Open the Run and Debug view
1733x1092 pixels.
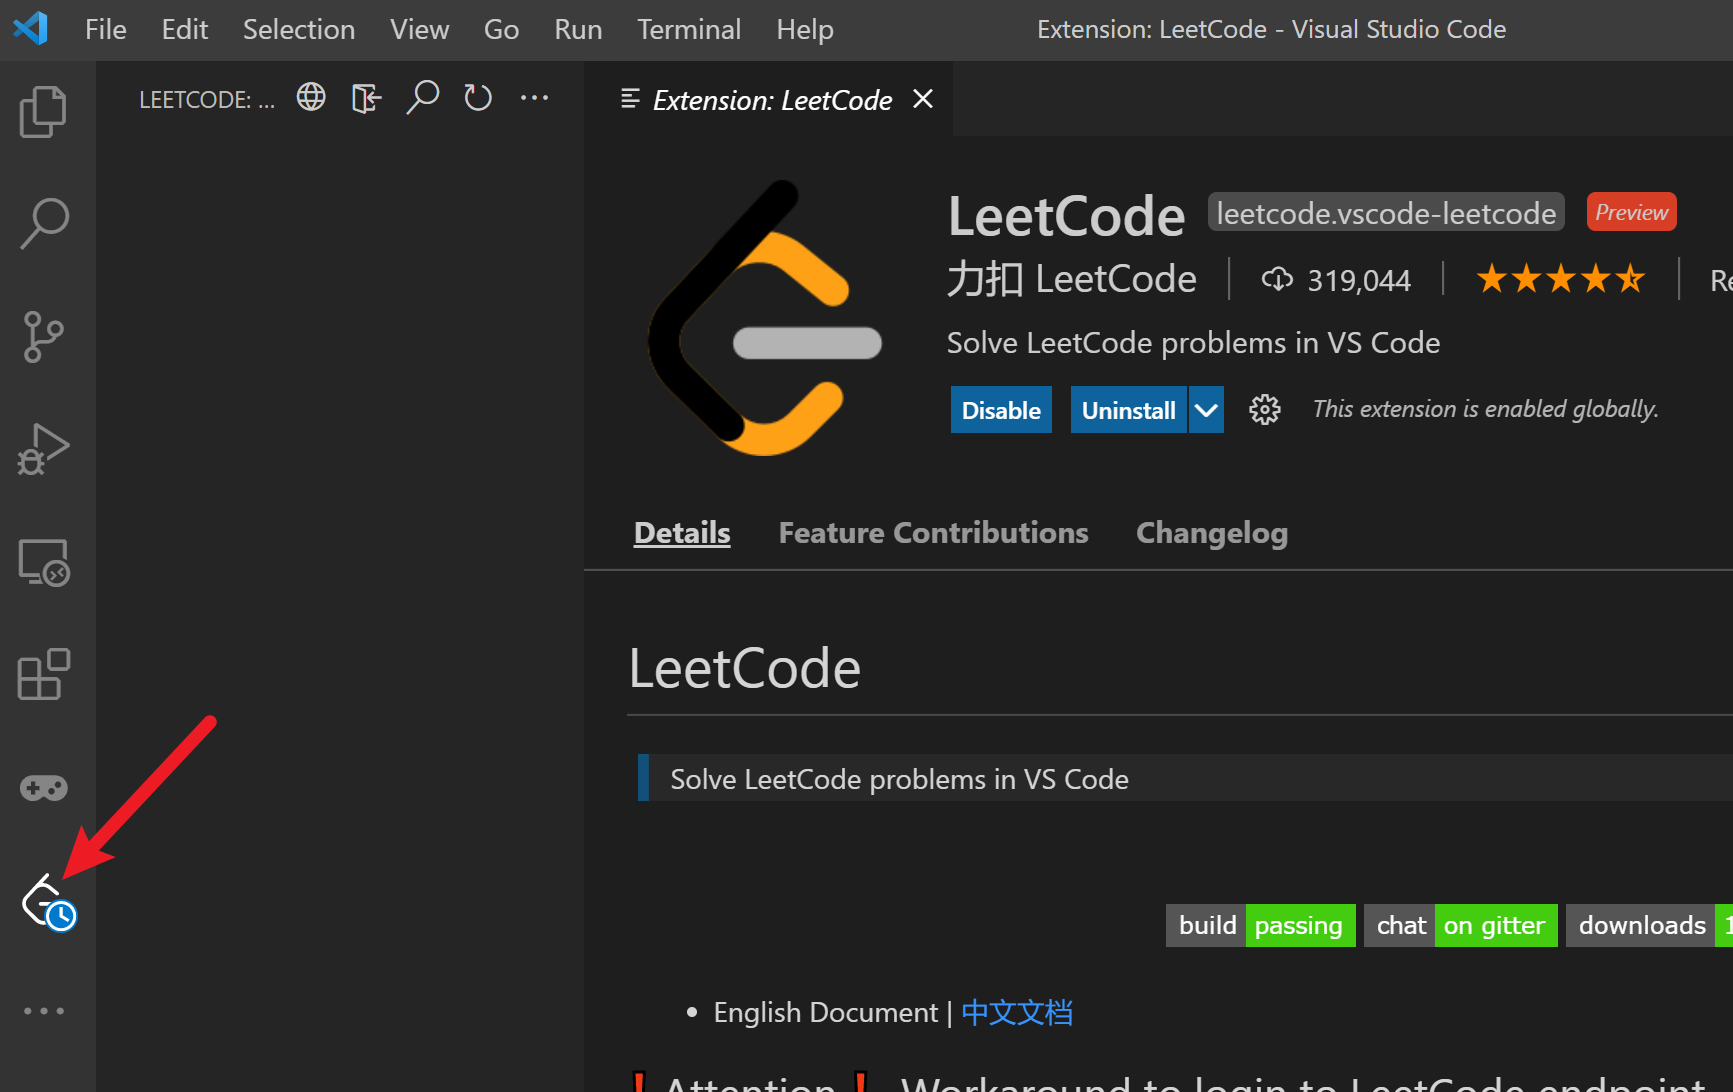[x=44, y=449]
